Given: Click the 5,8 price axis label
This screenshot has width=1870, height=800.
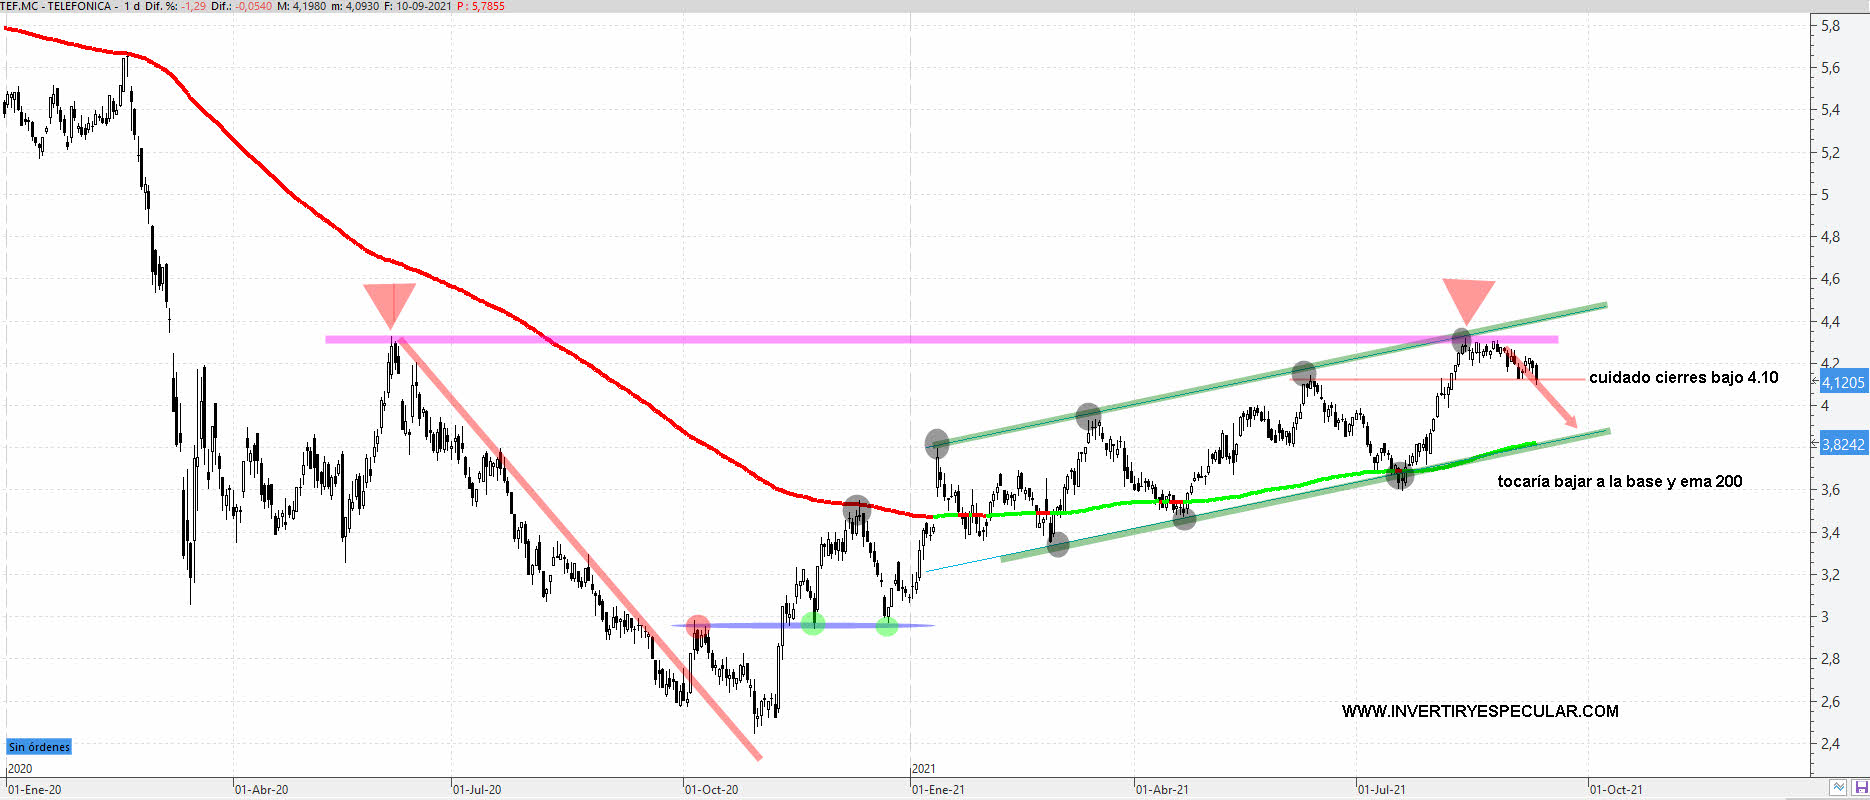Looking at the screenshot, I should [x=1830, y=26].
